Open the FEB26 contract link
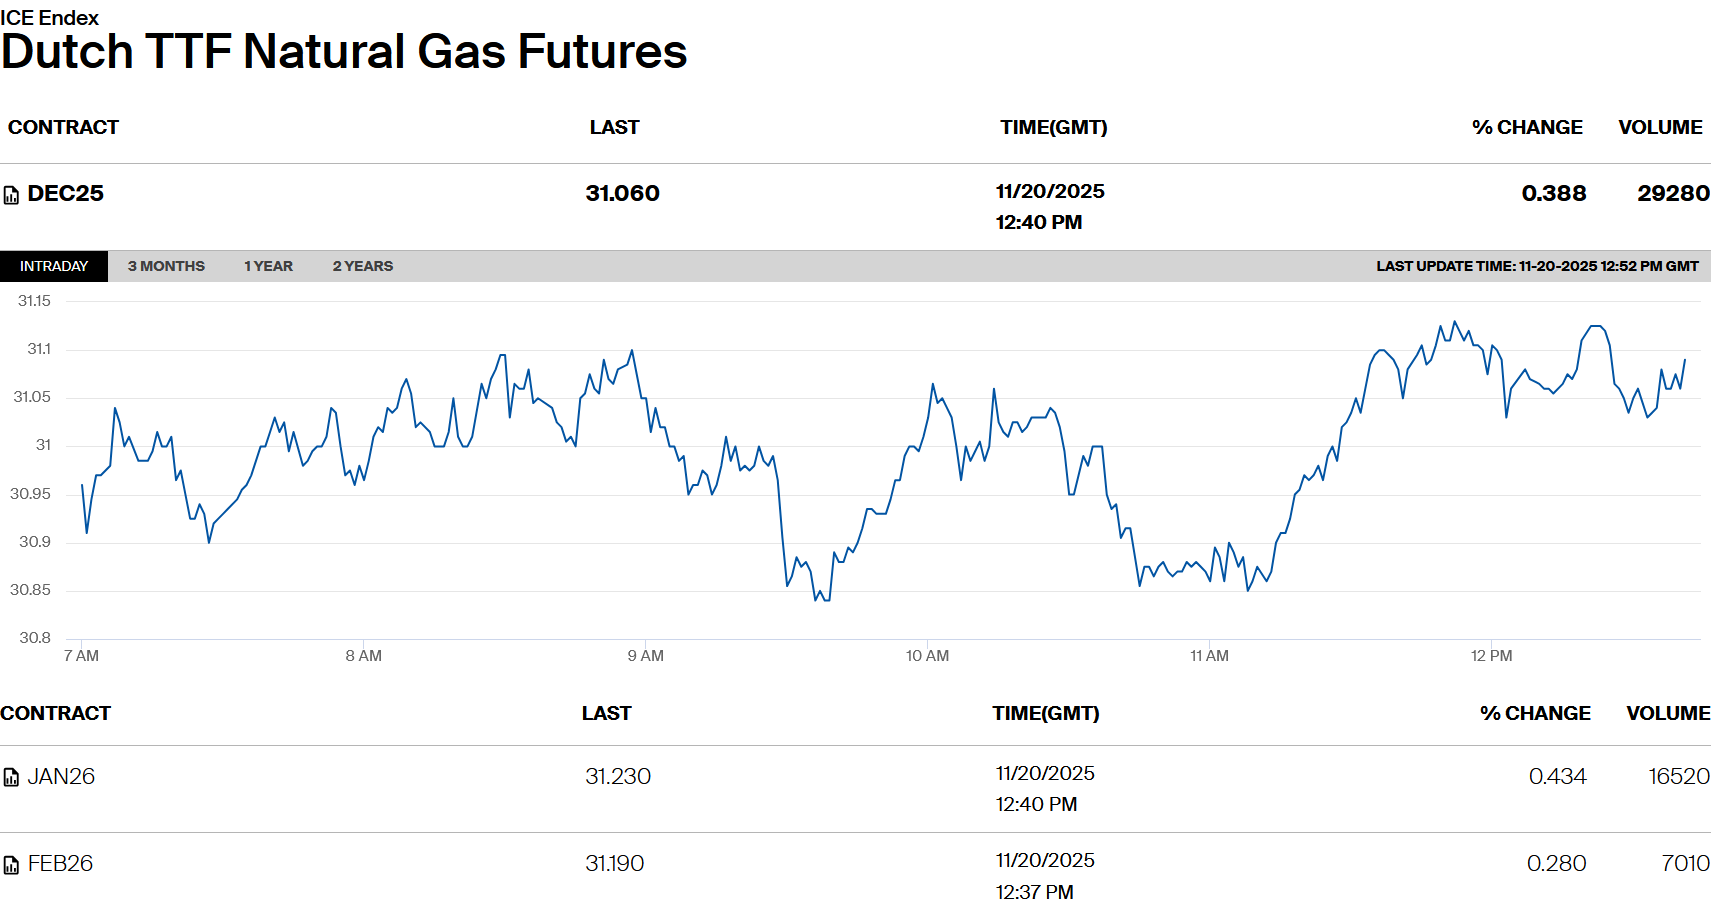1732x907 pixels. [x=60, y=864]
